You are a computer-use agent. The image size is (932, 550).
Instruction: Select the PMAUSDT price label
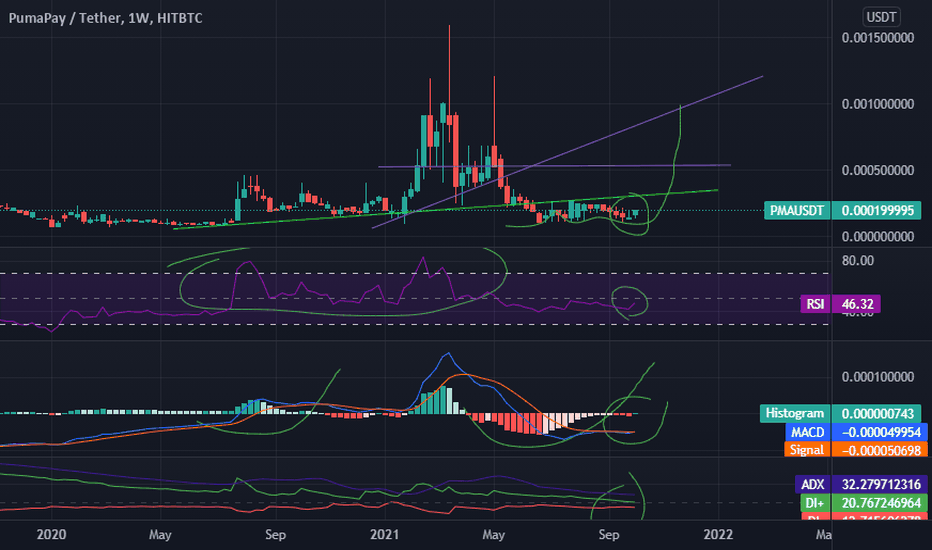(x=797, y=210)
